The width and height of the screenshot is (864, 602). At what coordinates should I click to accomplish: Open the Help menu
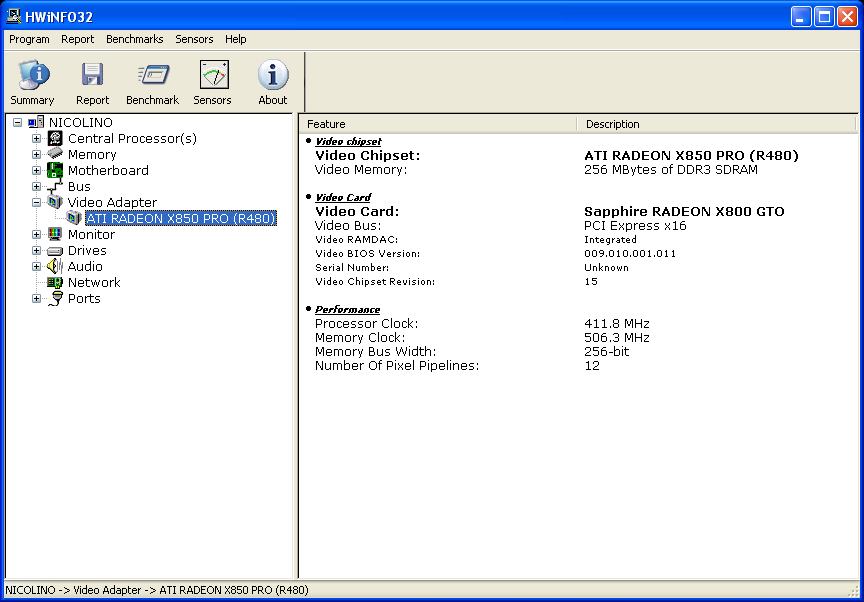(235, 39)
